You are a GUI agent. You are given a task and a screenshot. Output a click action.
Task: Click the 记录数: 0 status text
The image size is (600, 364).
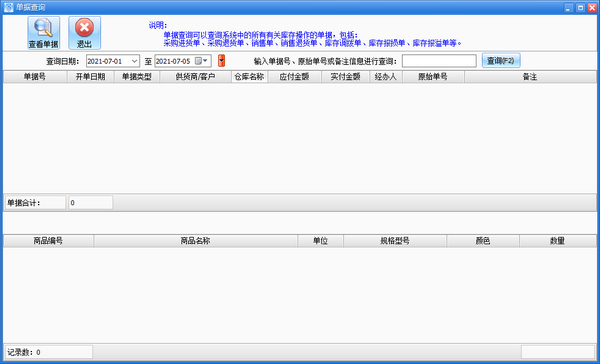24,352
